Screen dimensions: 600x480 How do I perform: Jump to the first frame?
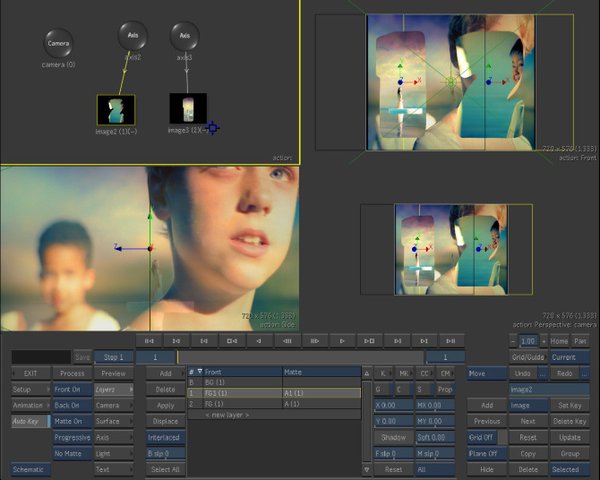pyautogui.click(x=147, y=341)
